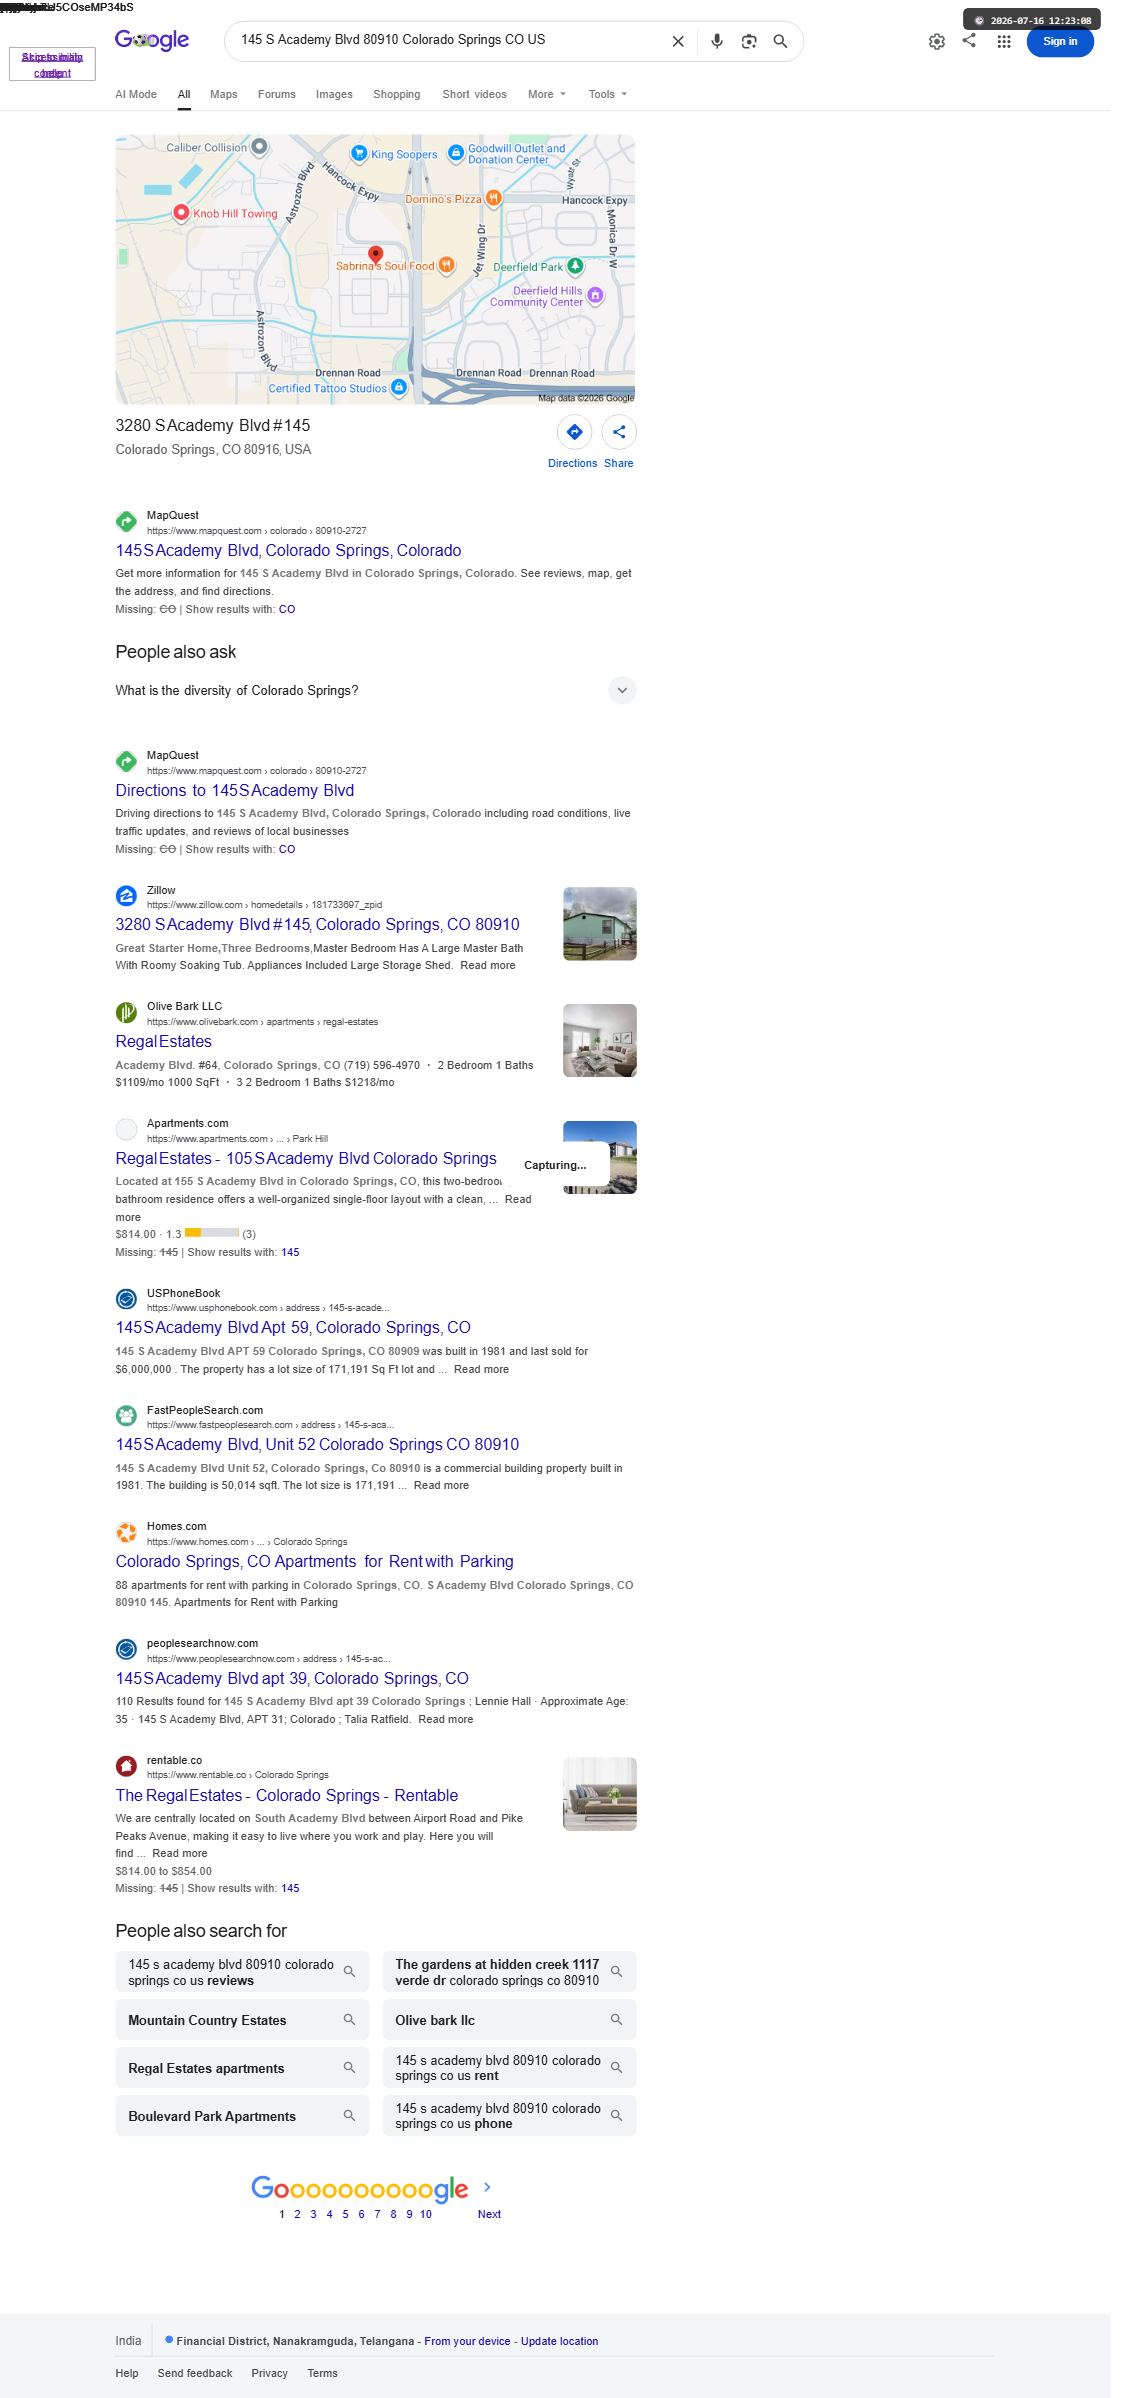The width and height of the screenshot is (1124, 2398).
Task: Open quick settings gear icon
Action: [x=937, y=41]
